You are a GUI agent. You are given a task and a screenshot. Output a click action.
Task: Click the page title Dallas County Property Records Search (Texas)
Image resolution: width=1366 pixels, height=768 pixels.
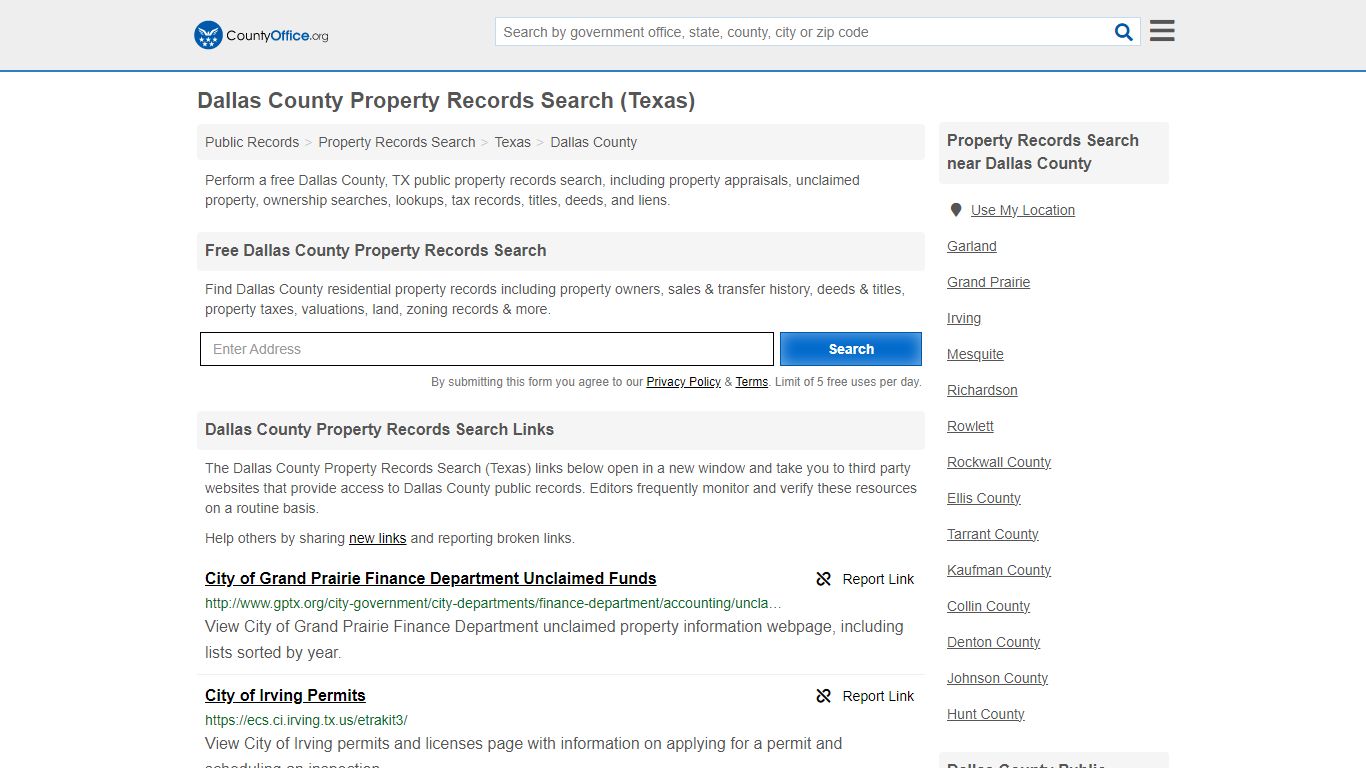click(446, 101)
